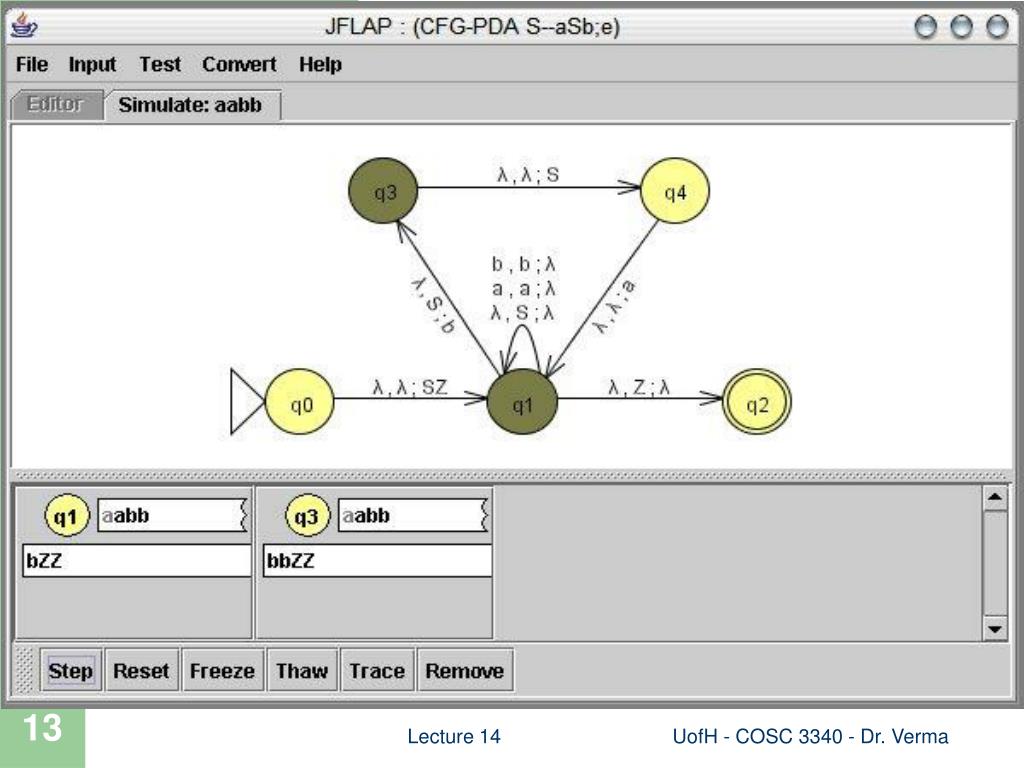Click the λ, λ; S transition label
This screenshot has width=1024, height=768.
pyautogui.click(x=528, y=174)
